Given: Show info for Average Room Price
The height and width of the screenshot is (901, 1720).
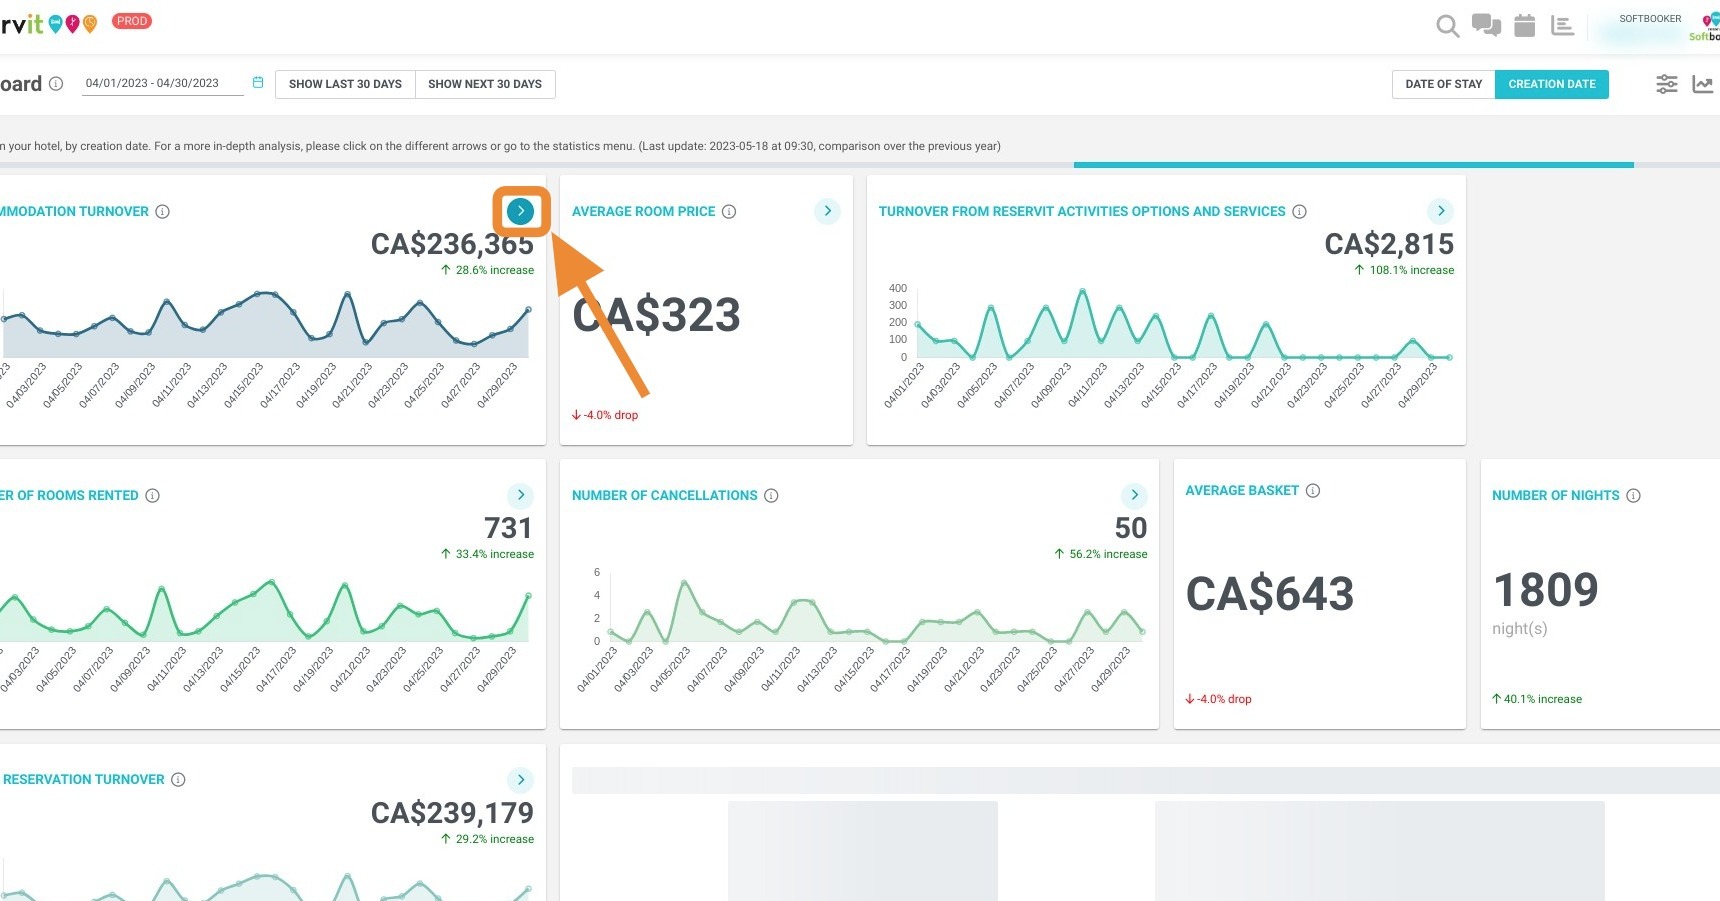Looking at the screenshot, I should (729, 212).
